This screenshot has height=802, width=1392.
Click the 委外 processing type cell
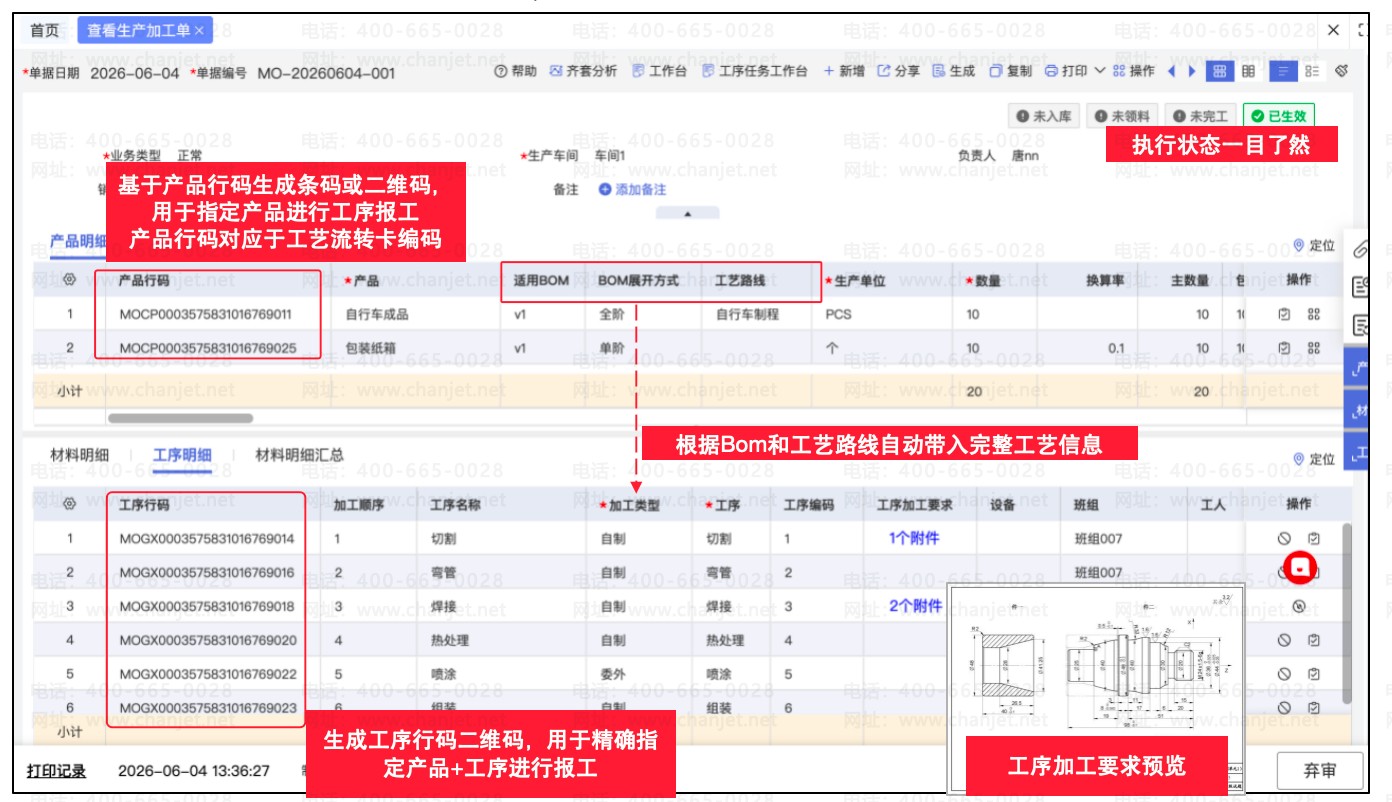613,674
